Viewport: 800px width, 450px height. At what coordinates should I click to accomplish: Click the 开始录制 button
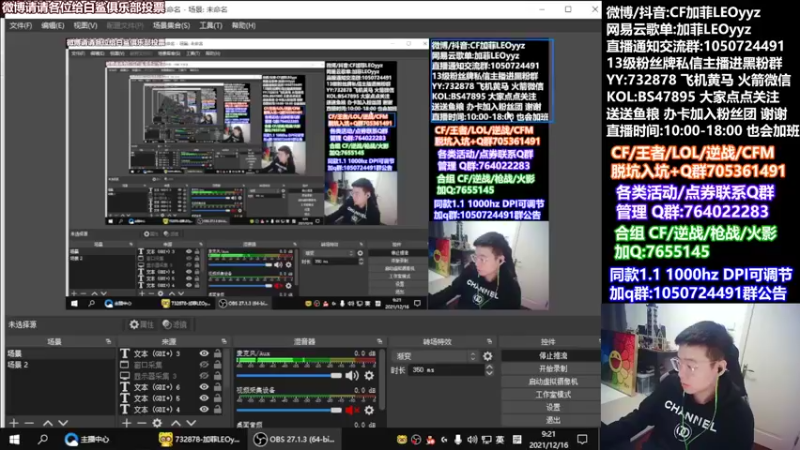tap(553, 368)
